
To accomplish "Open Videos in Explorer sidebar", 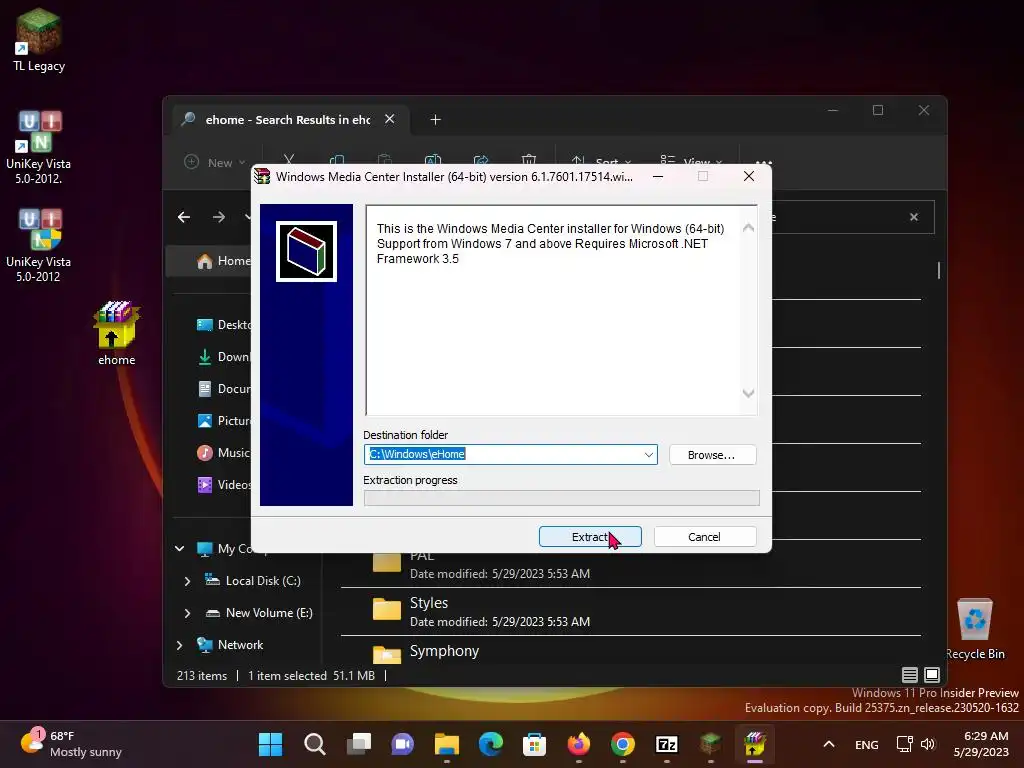I will [x=223, y=485].
